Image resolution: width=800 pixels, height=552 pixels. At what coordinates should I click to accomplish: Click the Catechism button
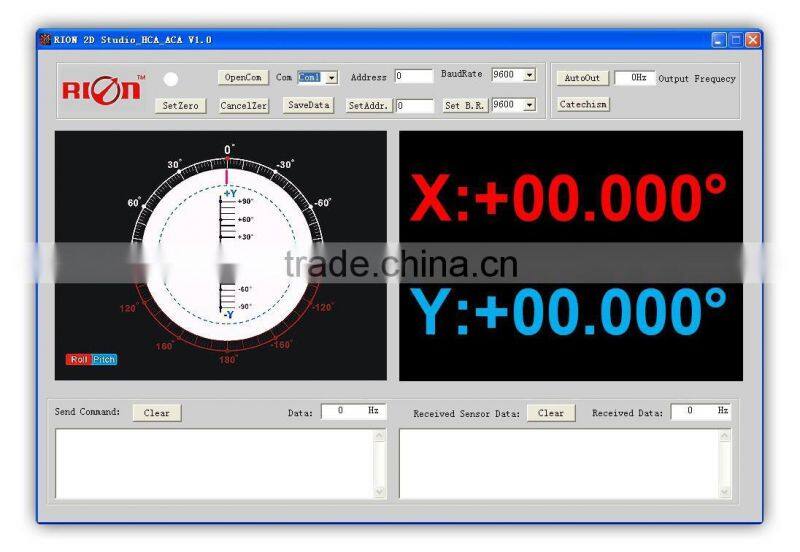[x=583, y=104]
